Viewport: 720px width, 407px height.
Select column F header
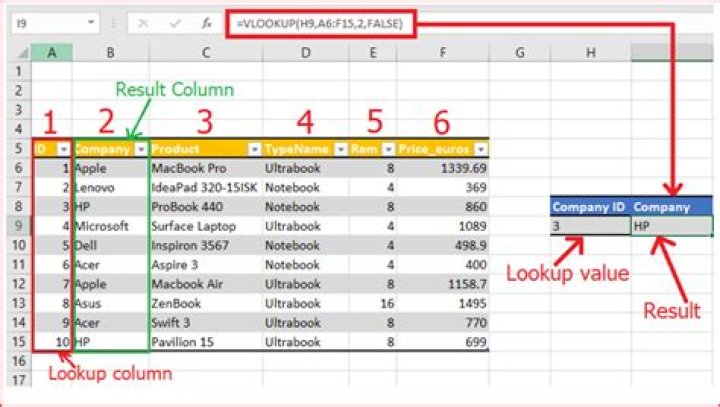(443, 53)
